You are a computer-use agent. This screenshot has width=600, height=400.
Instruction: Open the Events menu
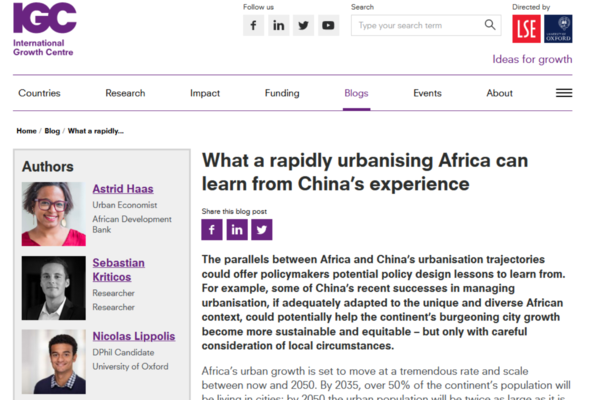427,93
